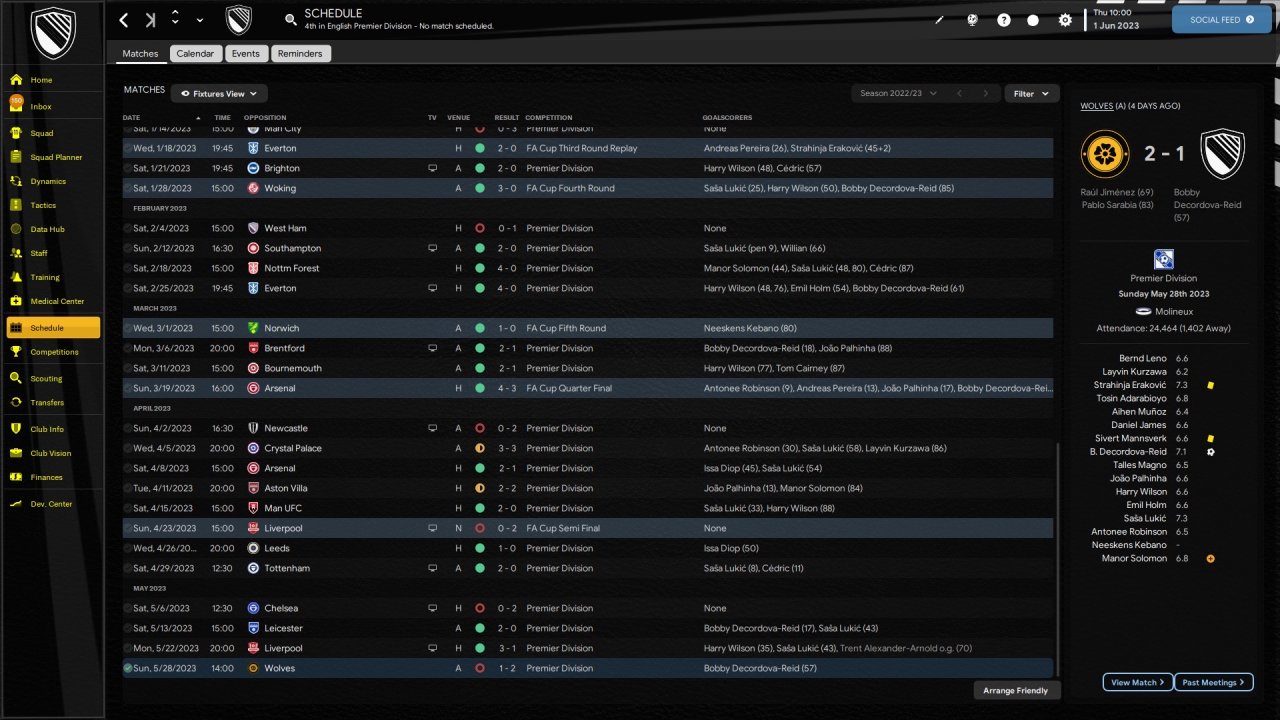Toggle the check circle on the Tottenham row
The width and height of the screenshot is (1280, 720).
click(128, 568)
